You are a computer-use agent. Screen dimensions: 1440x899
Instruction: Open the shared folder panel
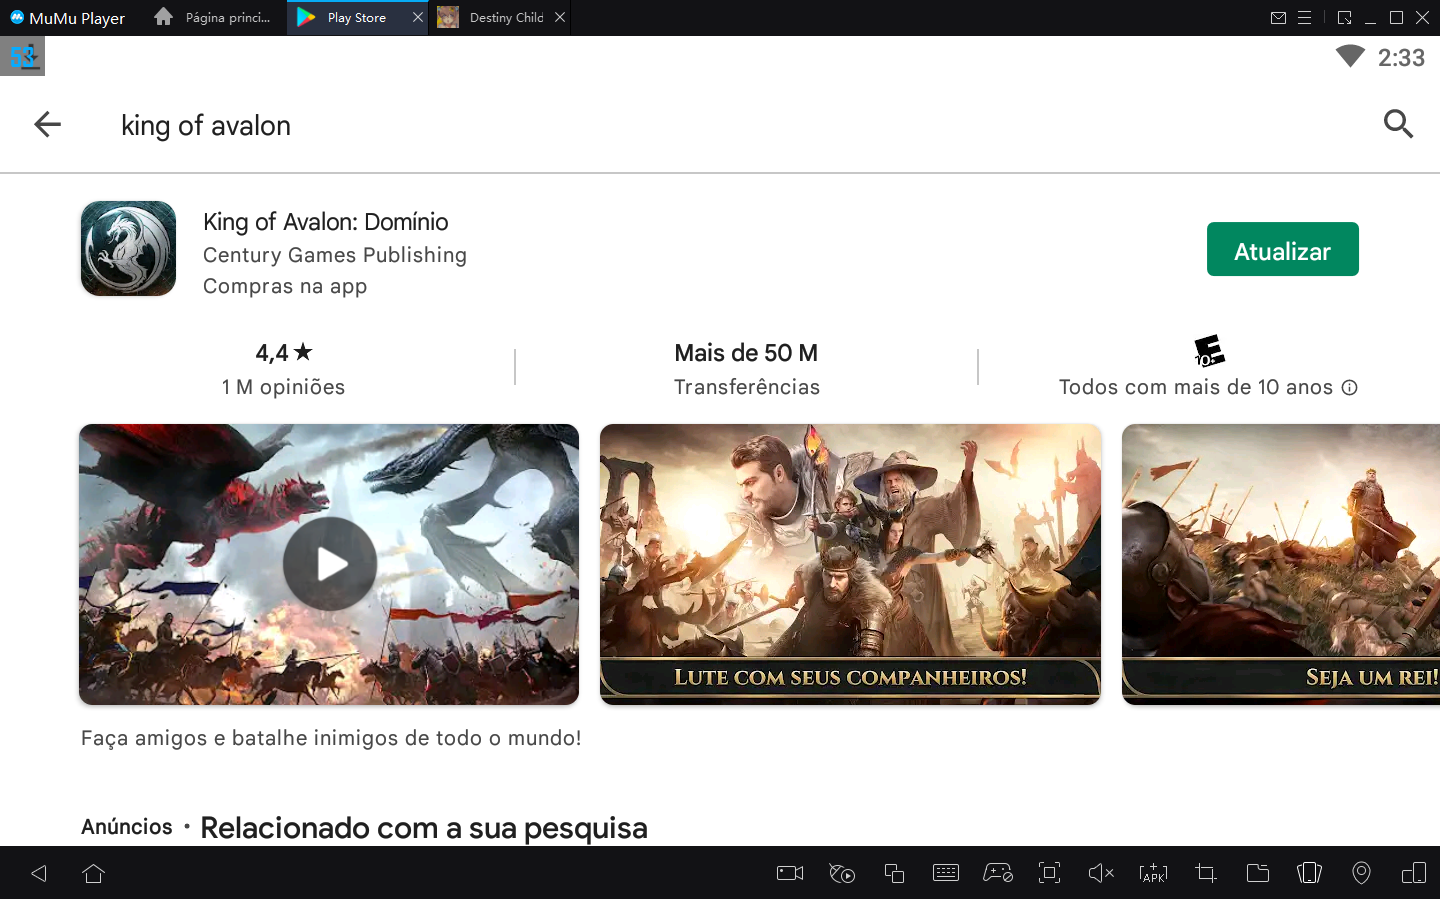tap(1257, 873)
